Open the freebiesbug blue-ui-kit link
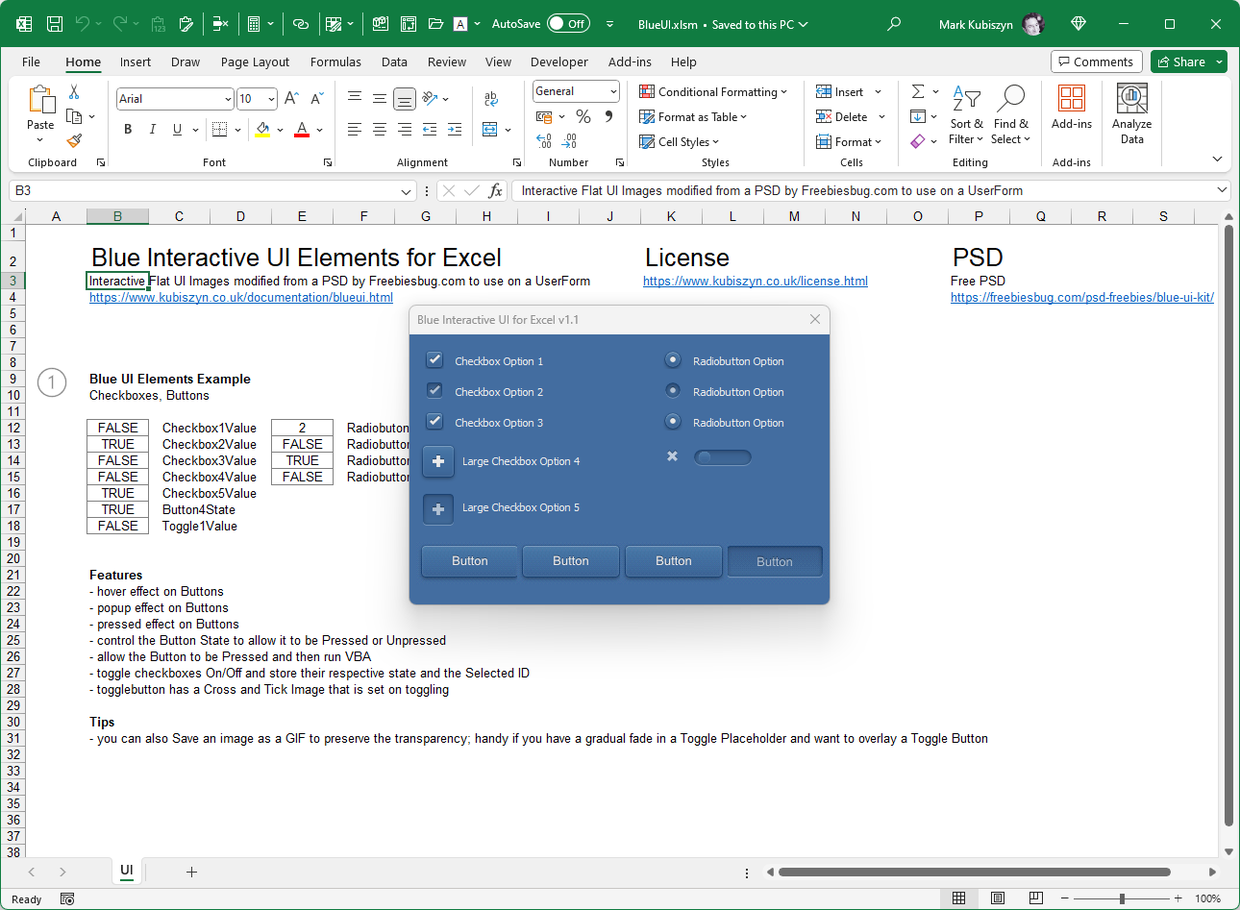The width and height of the screenshot is (1240, 910). pyautogui.click(x=1082, y=297)
